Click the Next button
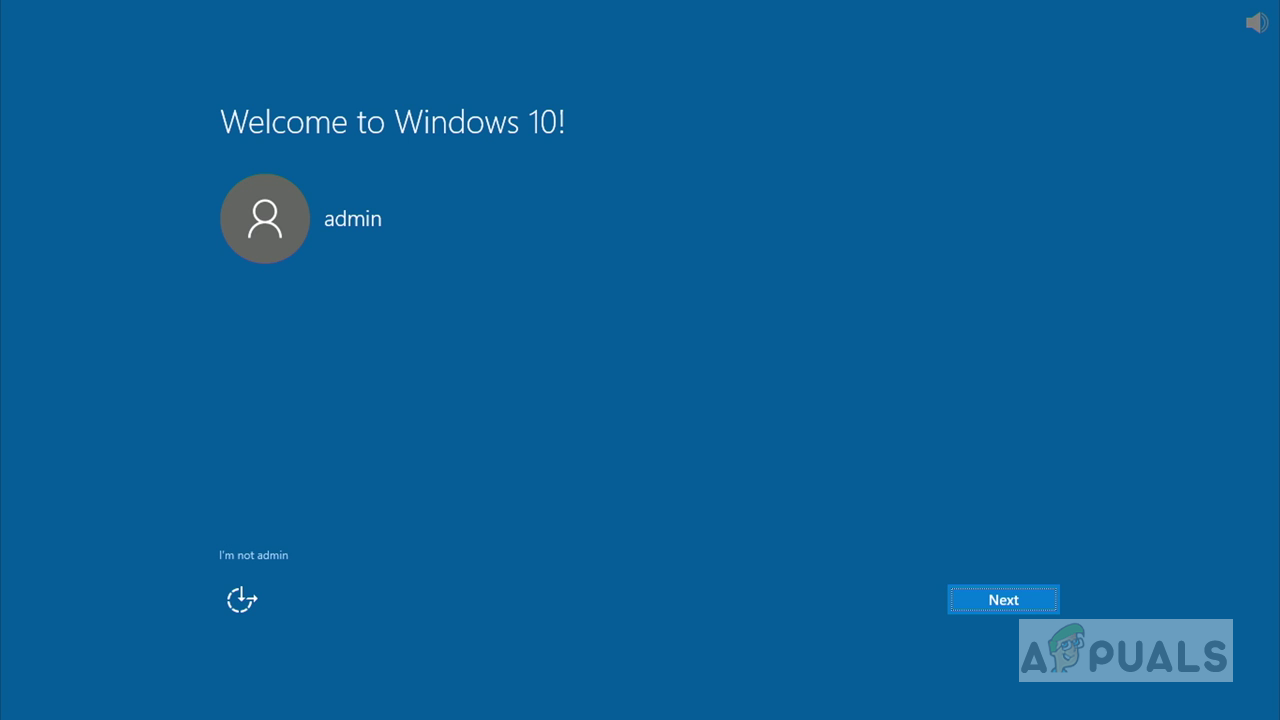 point(1003,600)
